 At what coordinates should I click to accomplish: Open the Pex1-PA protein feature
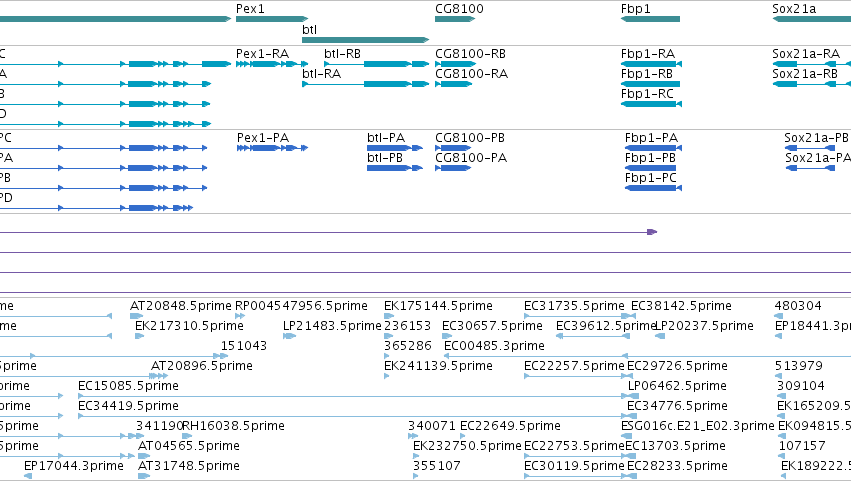pyautogui.click(x=263, y=138)
